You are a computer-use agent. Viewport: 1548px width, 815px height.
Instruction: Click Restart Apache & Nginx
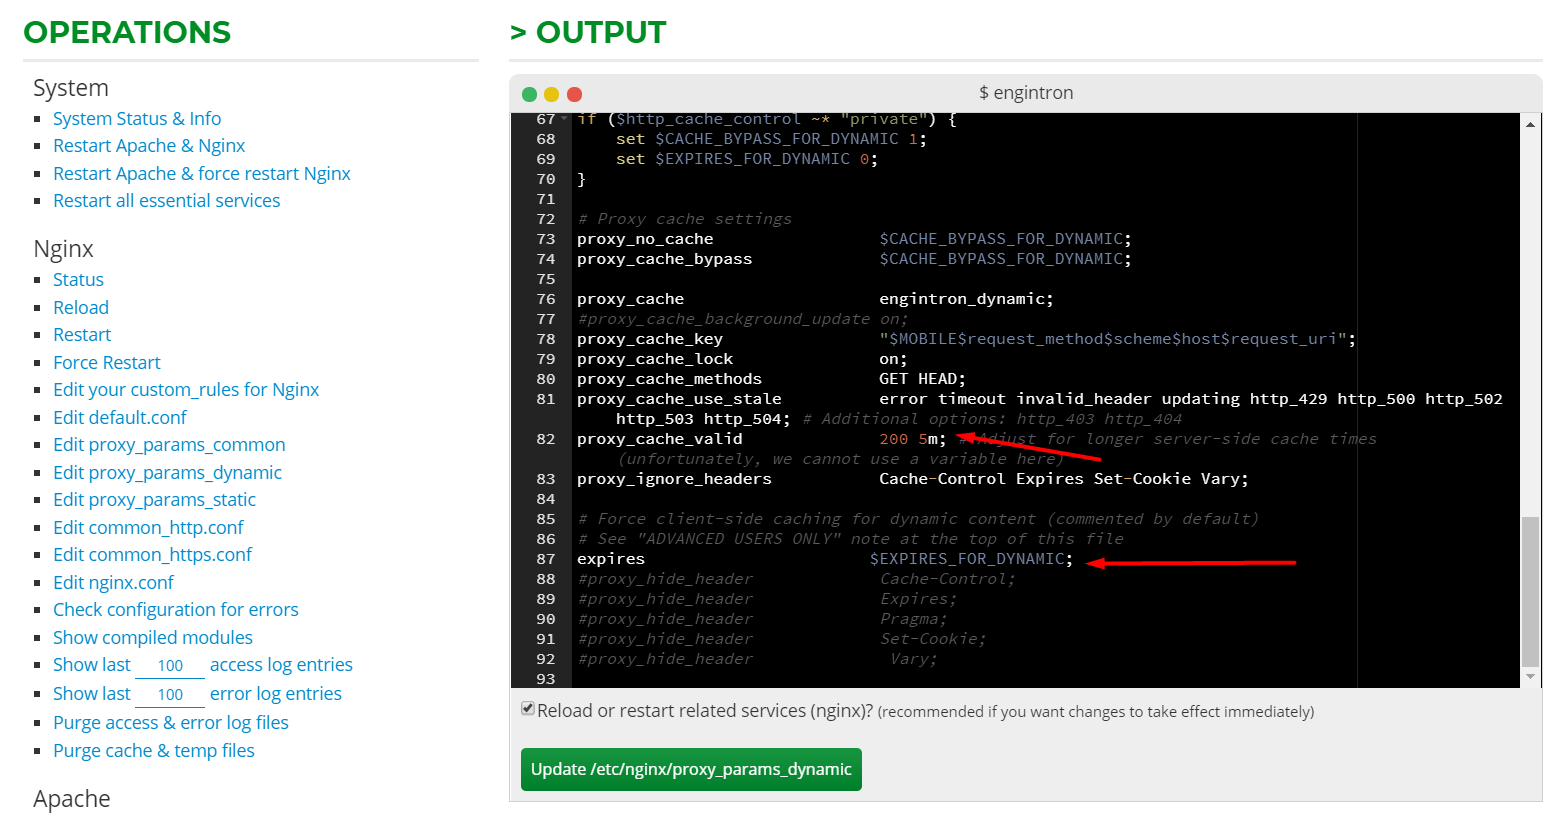tap(149, 146)
